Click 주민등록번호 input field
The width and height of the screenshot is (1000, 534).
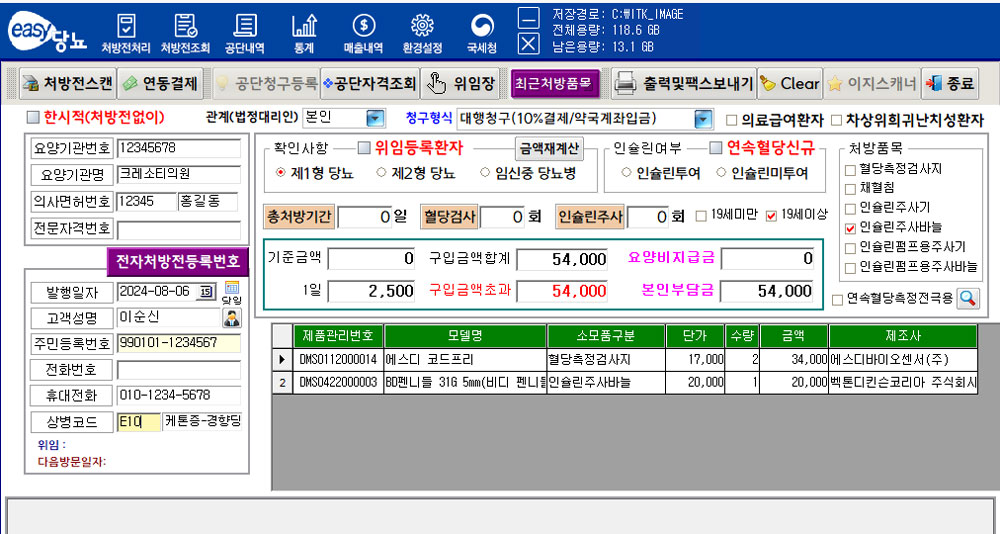pyautogui.click(x=179, y=343)
